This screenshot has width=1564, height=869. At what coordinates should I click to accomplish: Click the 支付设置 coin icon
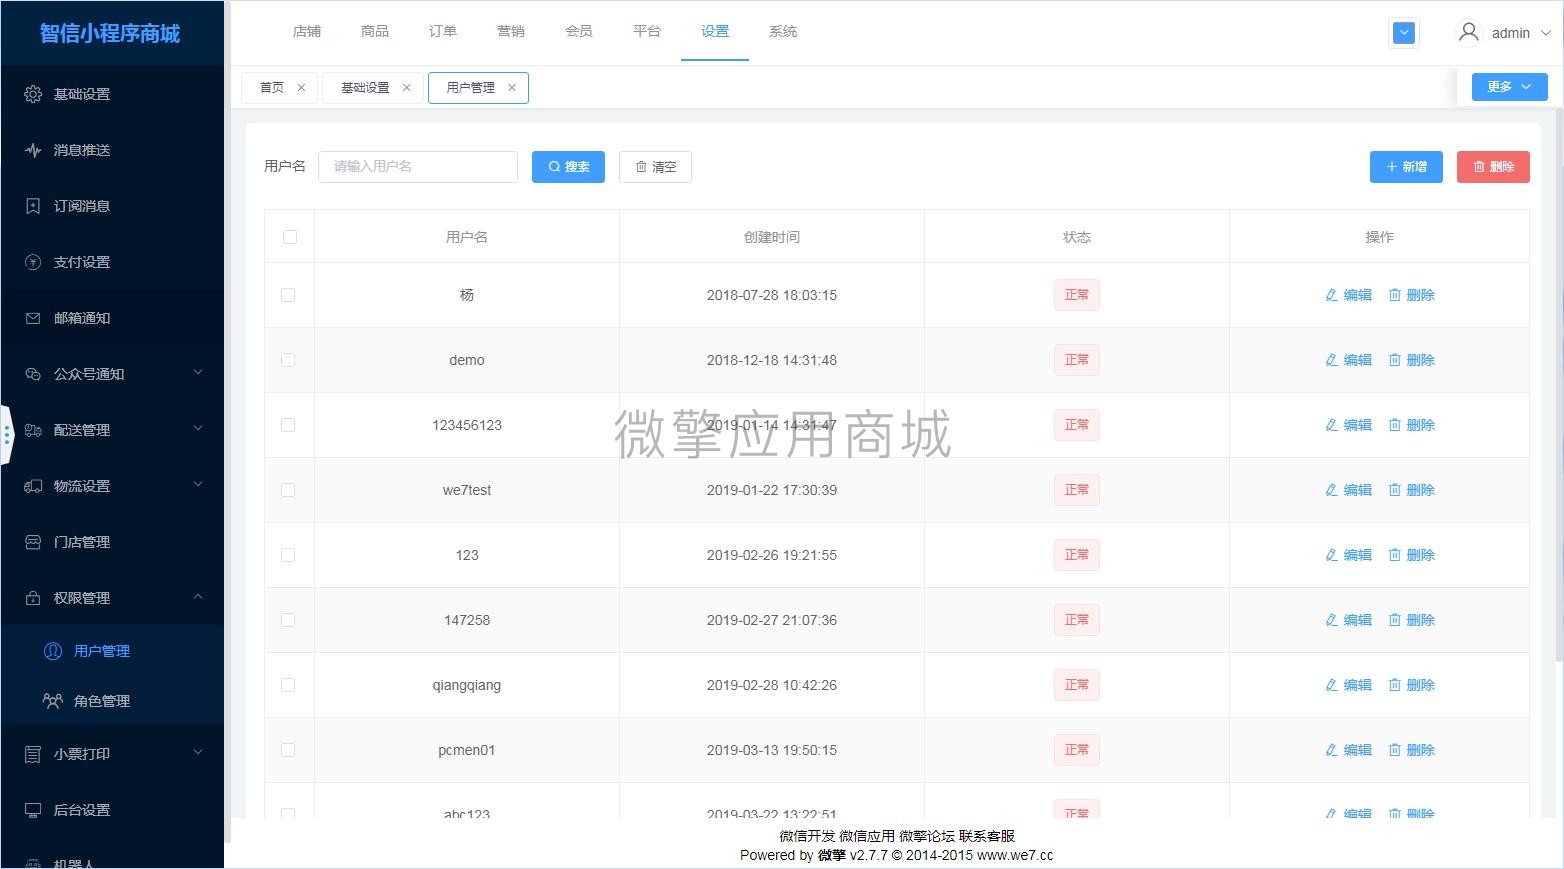click(33, 262)
